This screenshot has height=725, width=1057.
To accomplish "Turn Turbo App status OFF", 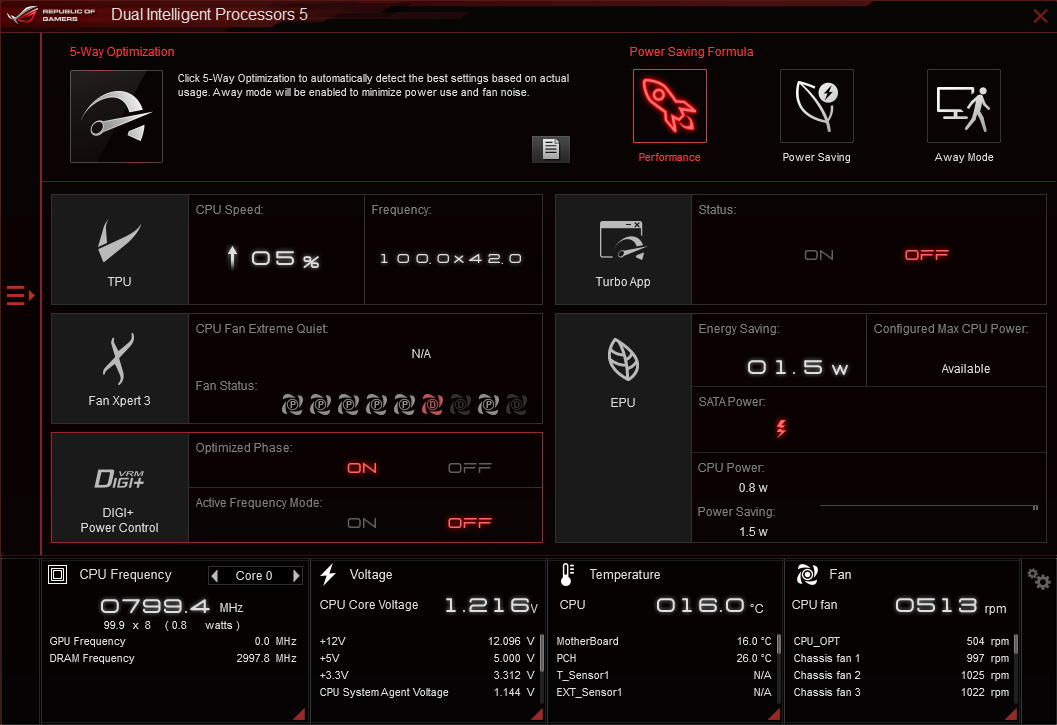I will tap(926, 255).
